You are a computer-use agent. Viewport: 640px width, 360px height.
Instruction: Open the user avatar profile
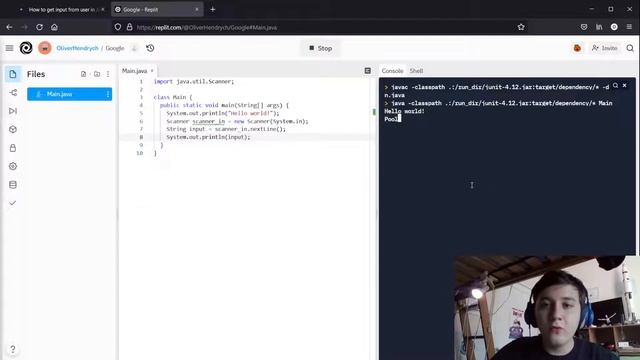45,48
